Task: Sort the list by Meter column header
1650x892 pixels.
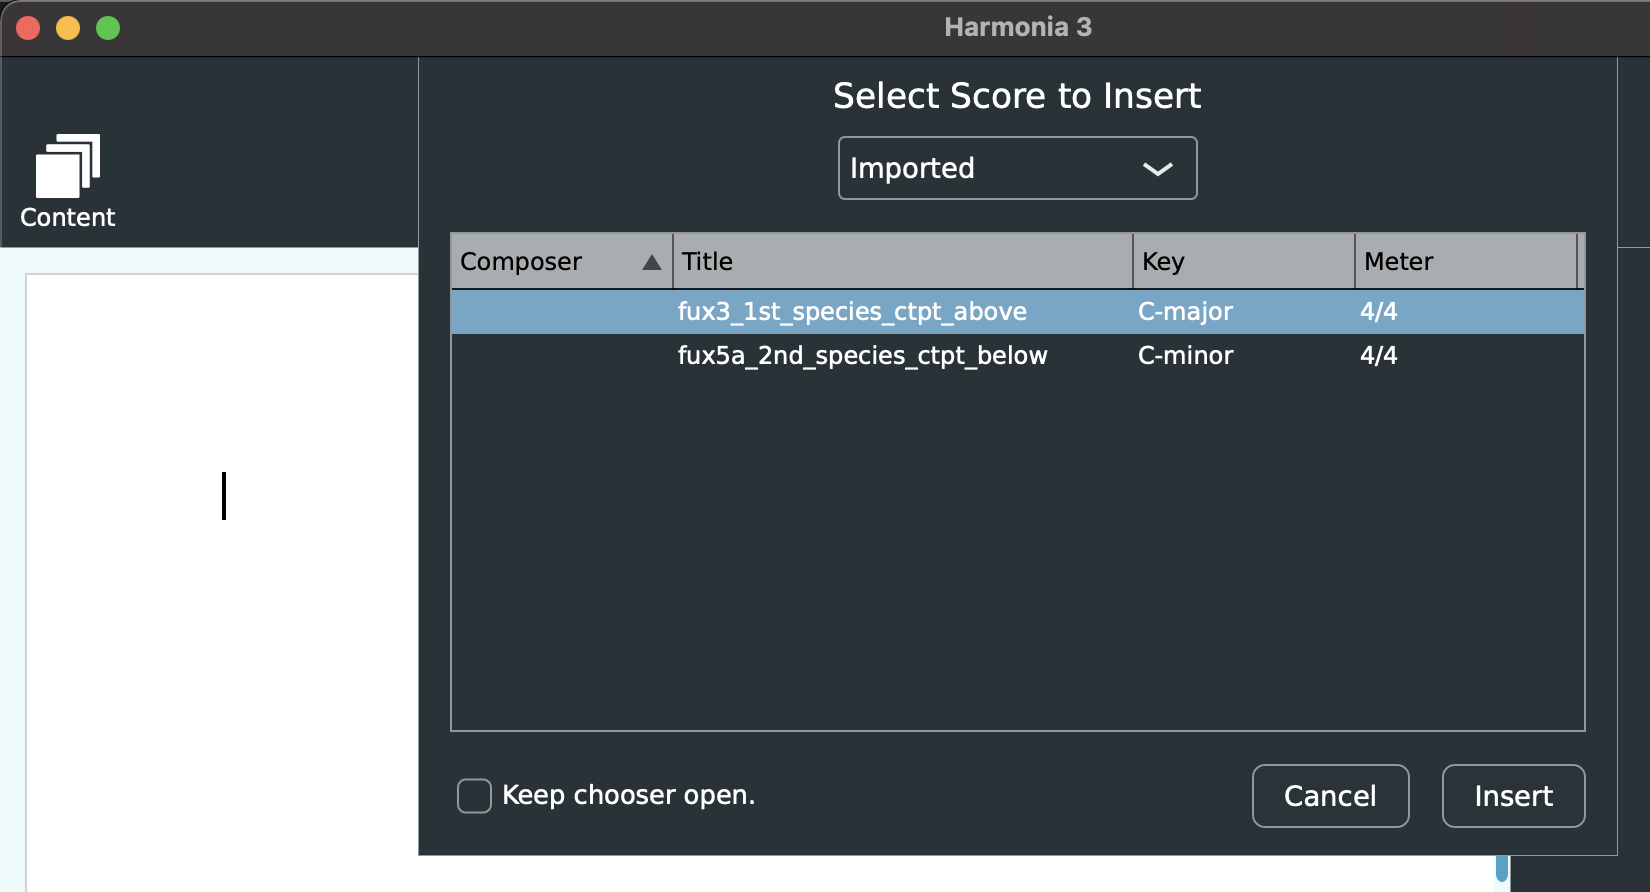Action: pos(1464,262)
